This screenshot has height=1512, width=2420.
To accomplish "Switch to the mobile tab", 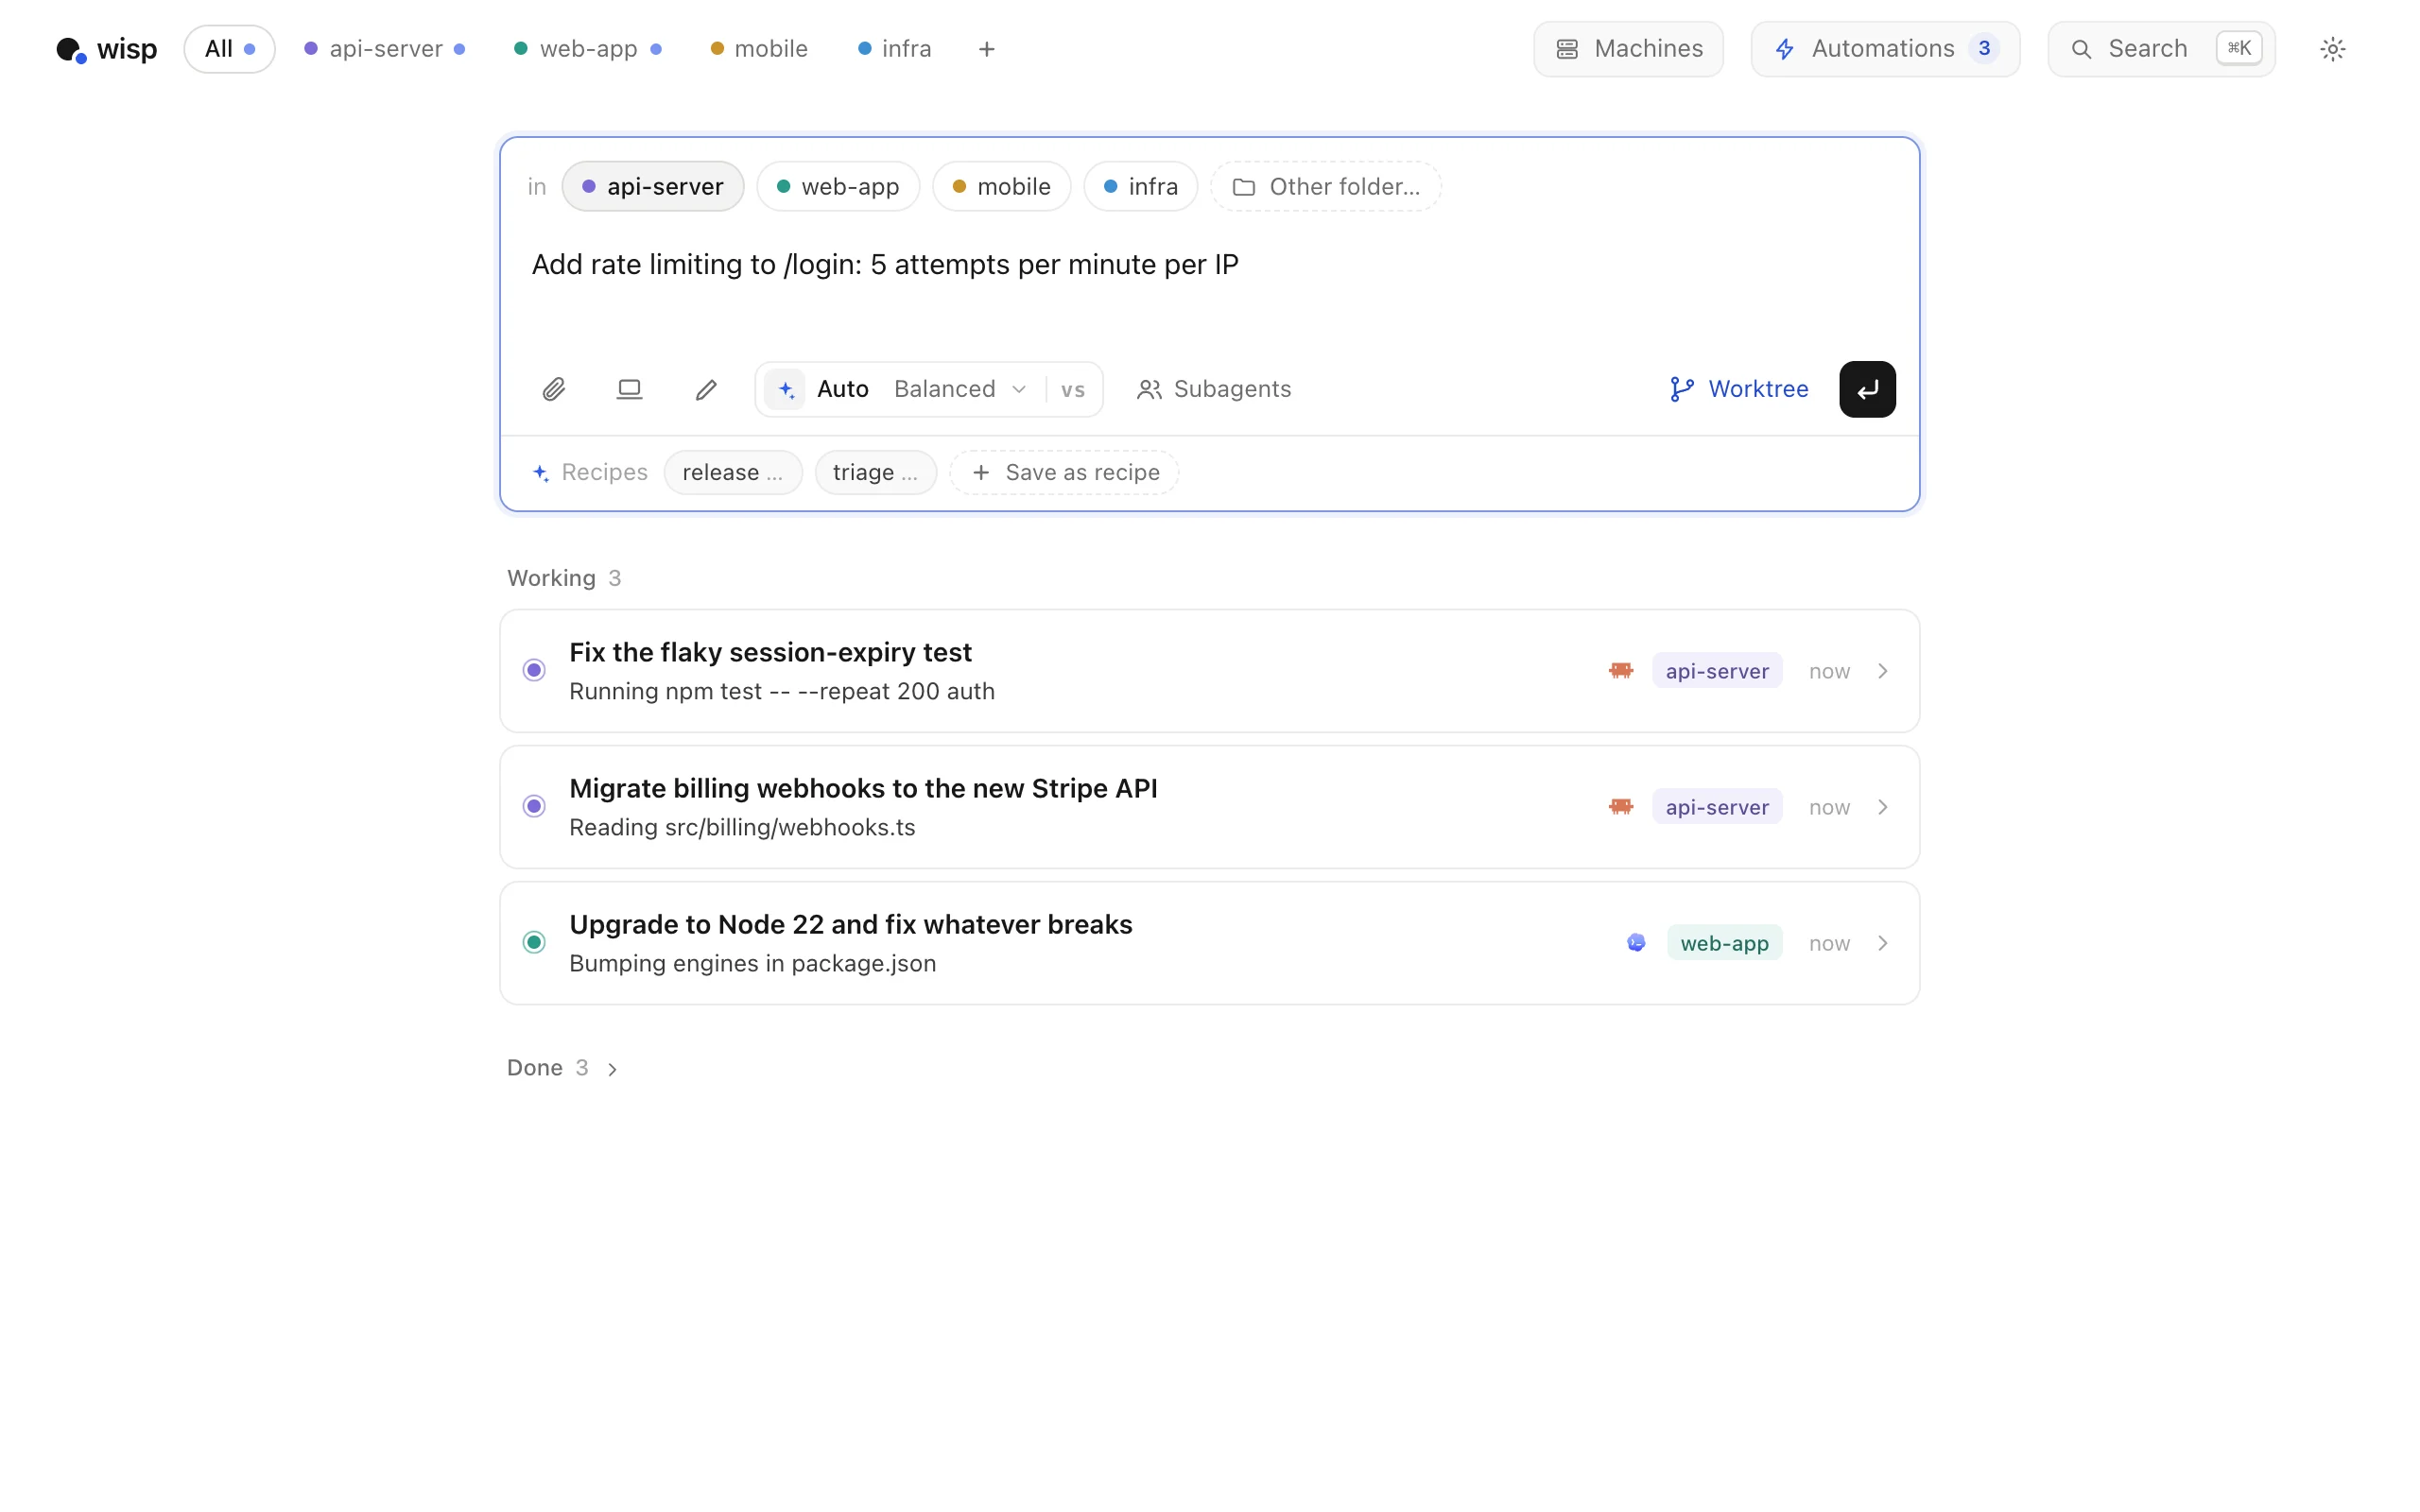I will [759, 49].
